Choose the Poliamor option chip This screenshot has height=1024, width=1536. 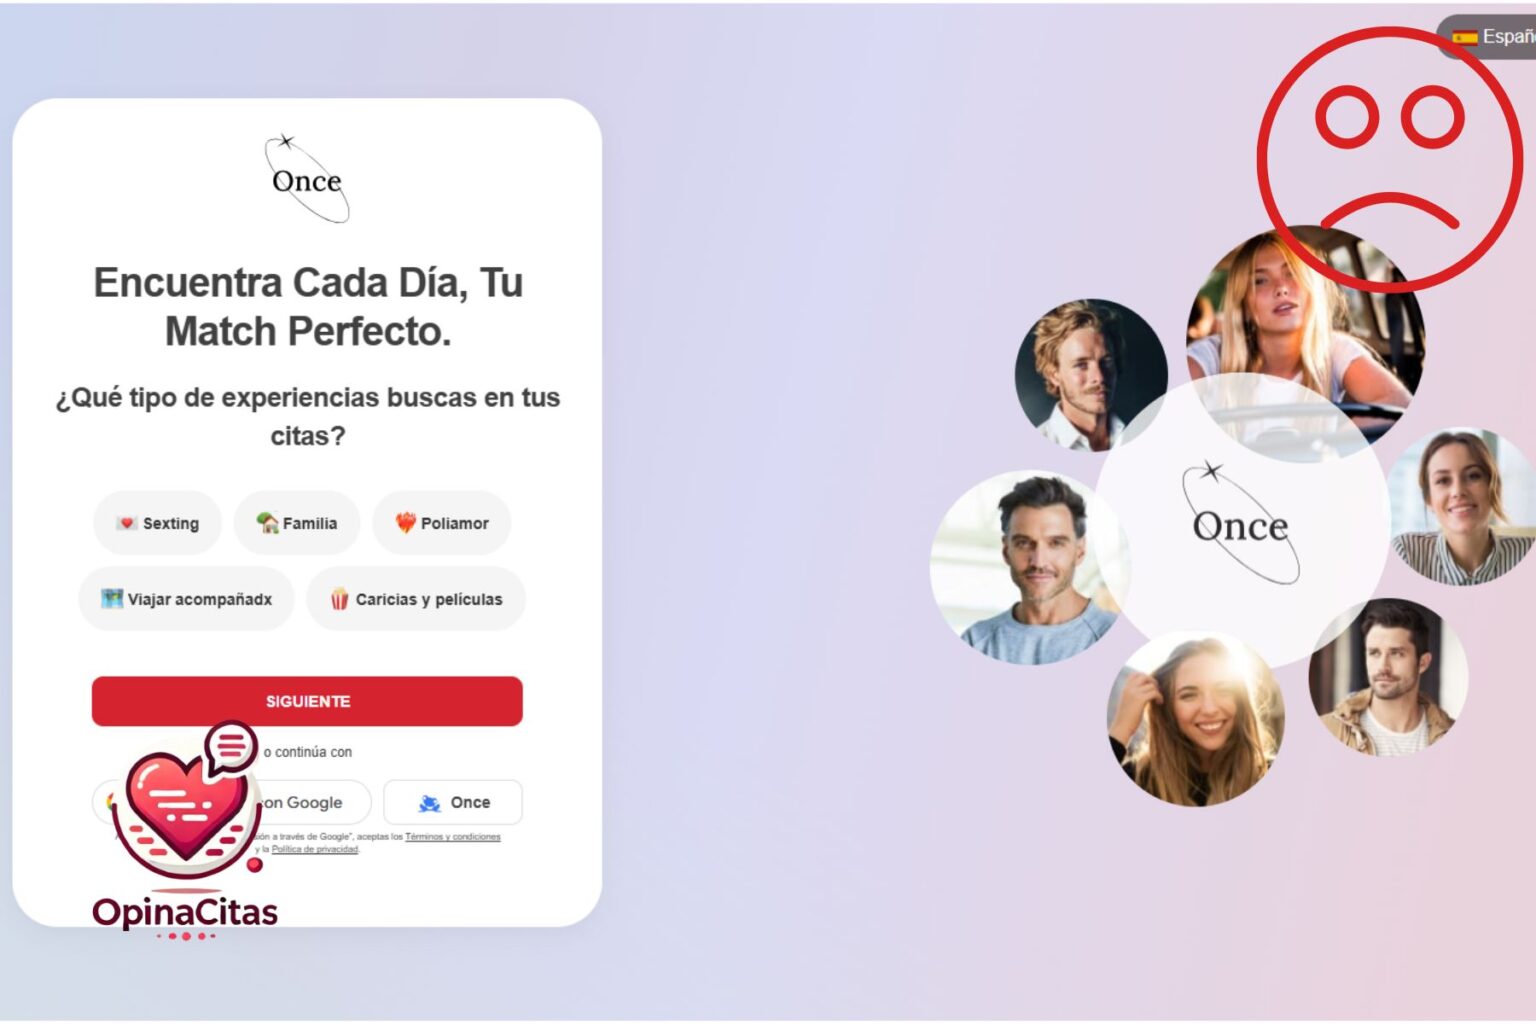442,523
